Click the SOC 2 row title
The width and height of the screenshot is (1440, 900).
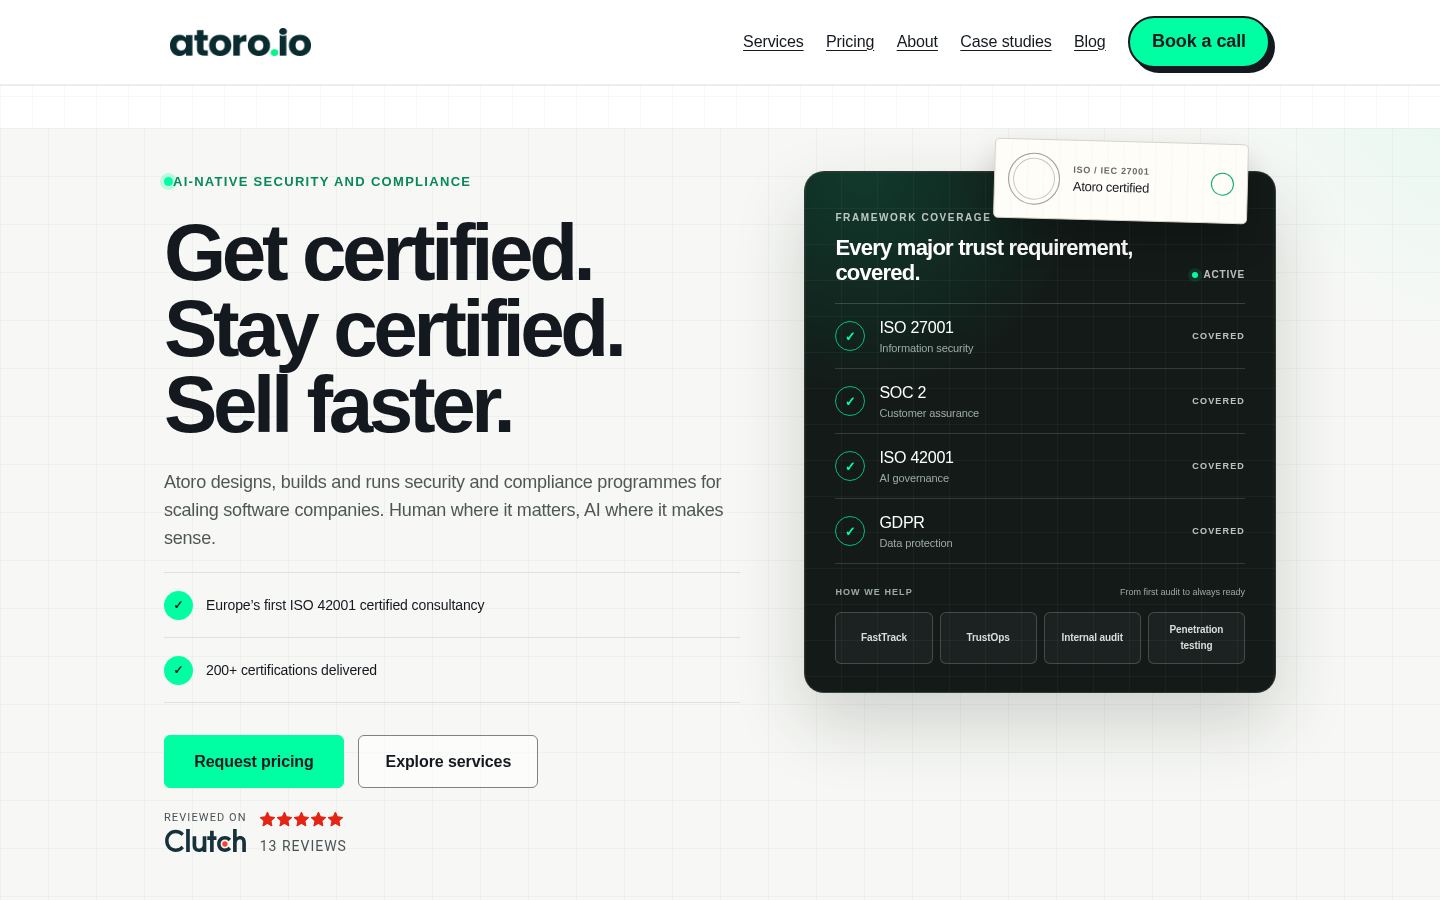pyautogui.click(x=902, y=393)
